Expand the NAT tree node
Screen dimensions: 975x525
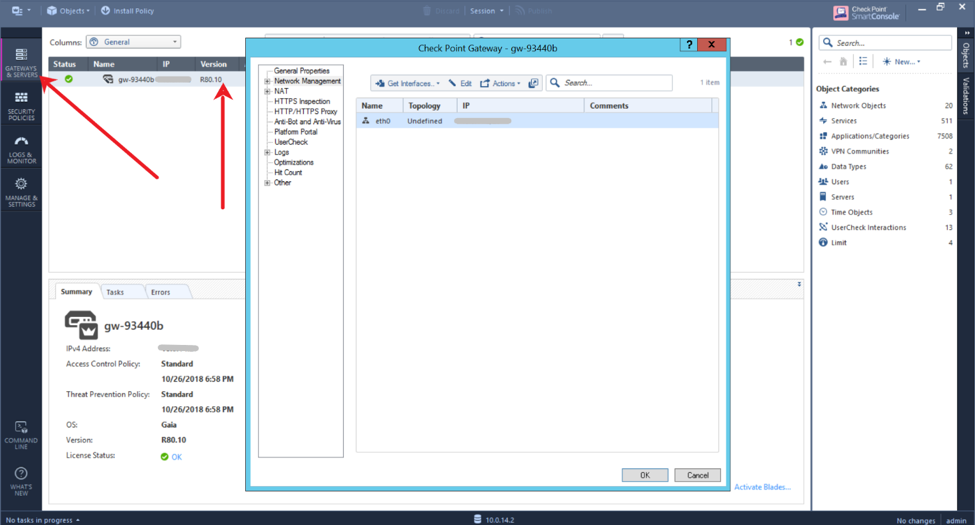coord(267,91)
